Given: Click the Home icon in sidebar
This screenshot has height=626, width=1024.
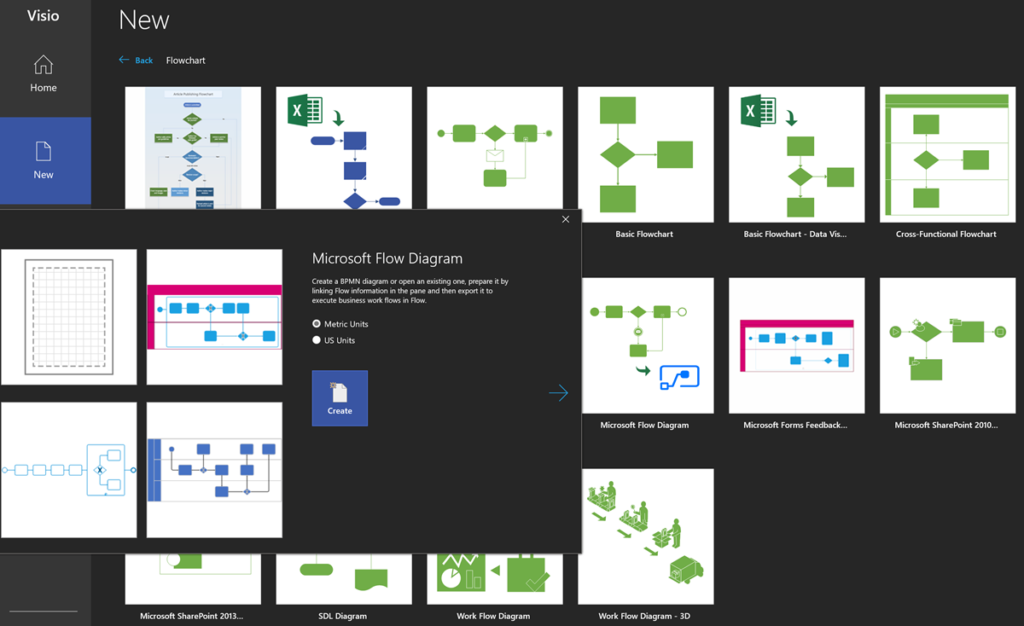Looking at the screenshot, I should 43,66.
